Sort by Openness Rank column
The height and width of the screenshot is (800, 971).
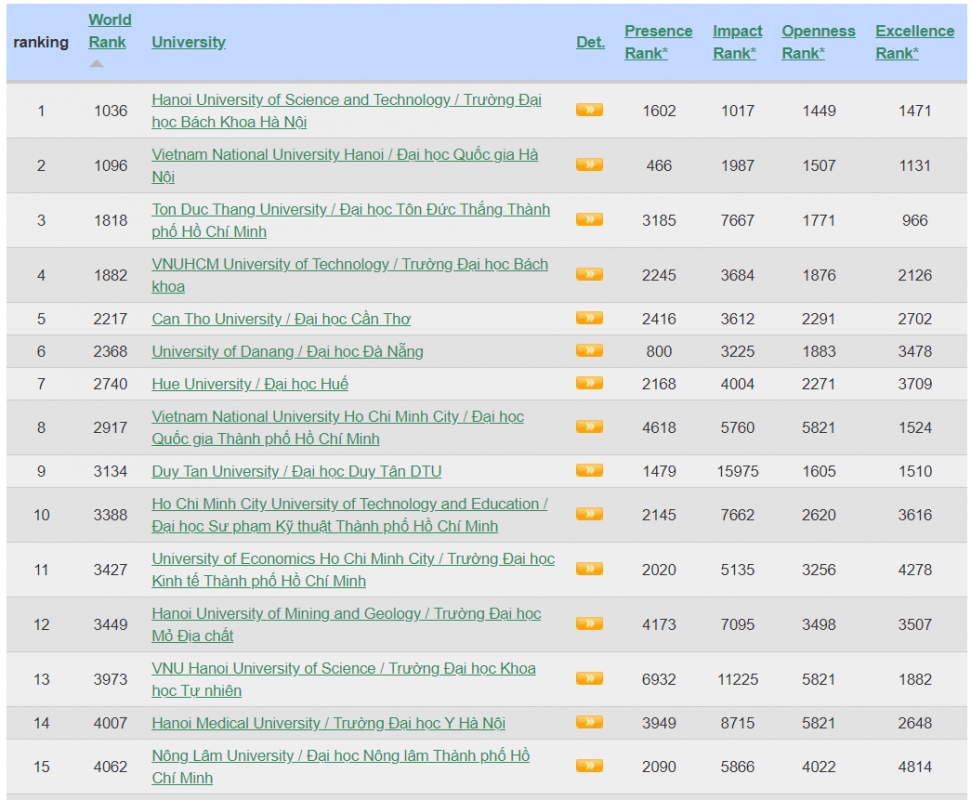click(818, 42)
